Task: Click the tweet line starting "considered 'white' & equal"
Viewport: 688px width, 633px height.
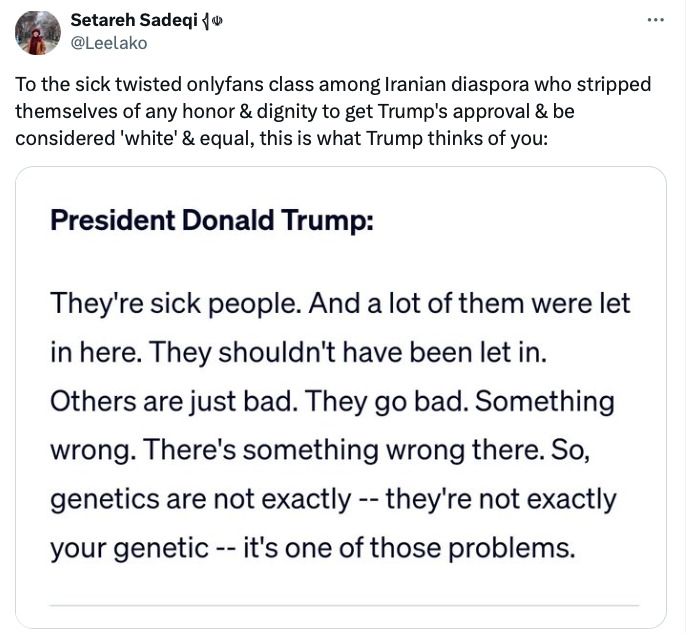Action: 281,137
